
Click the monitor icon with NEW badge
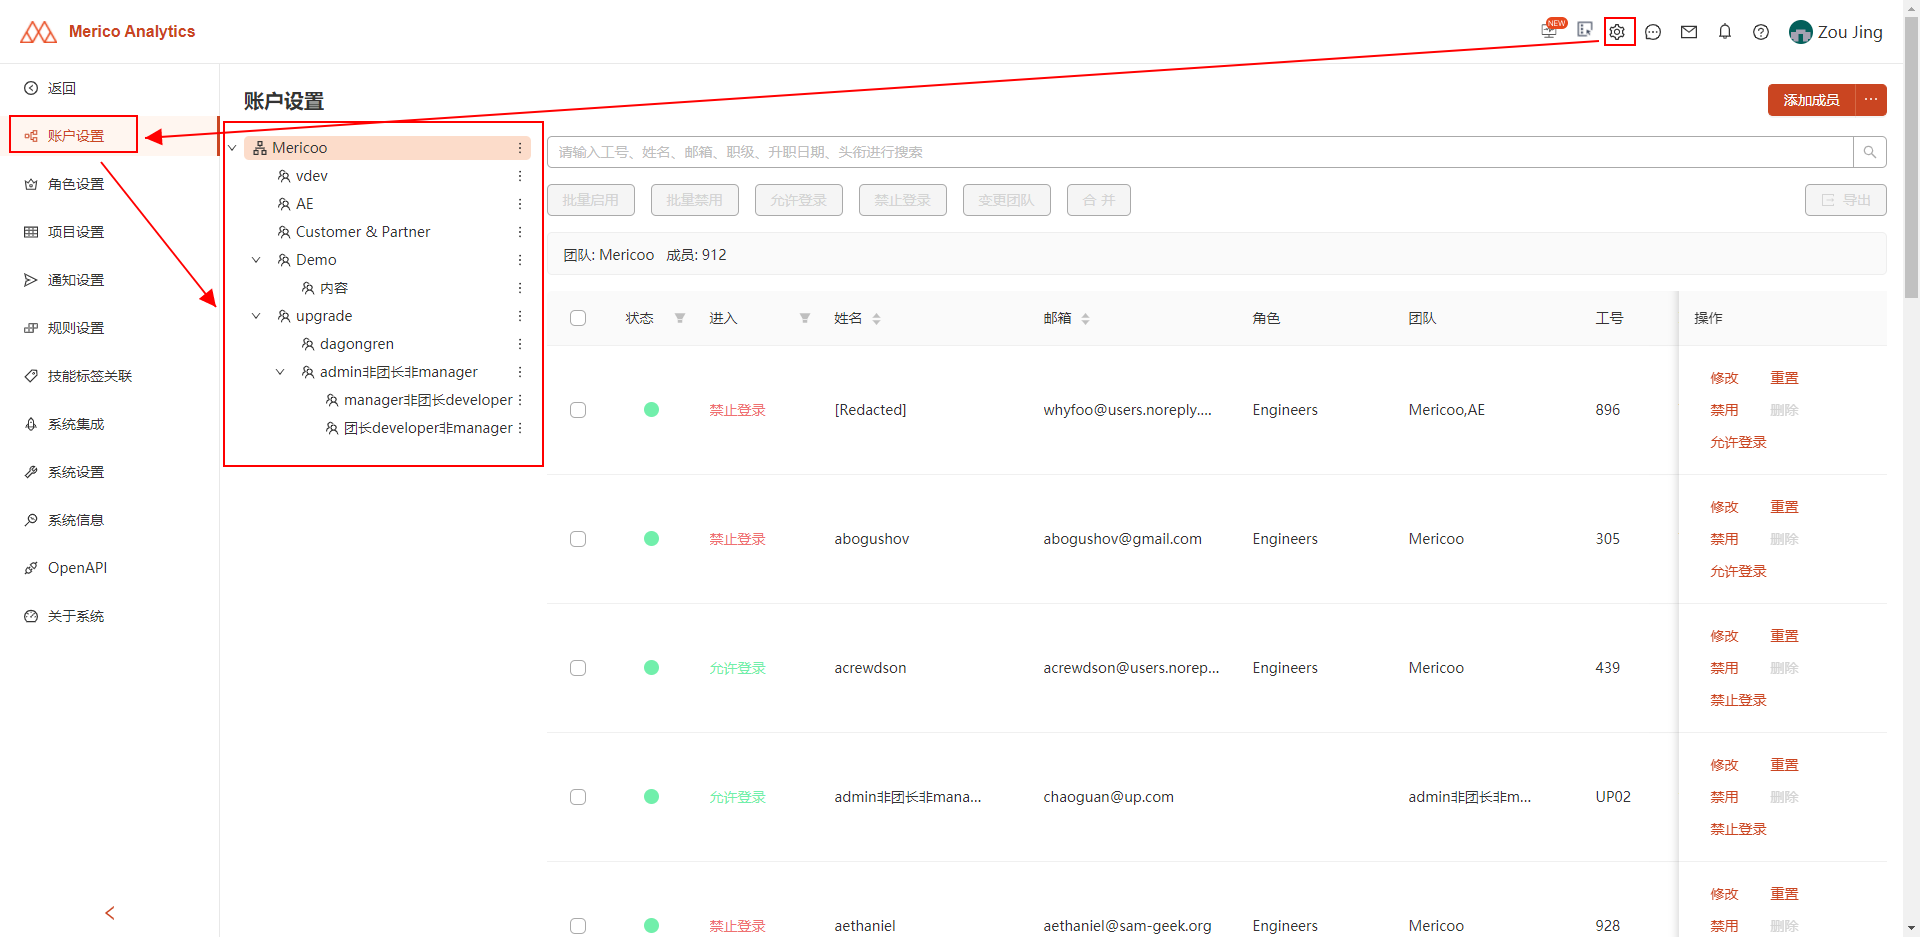(x=1550, y=30)
